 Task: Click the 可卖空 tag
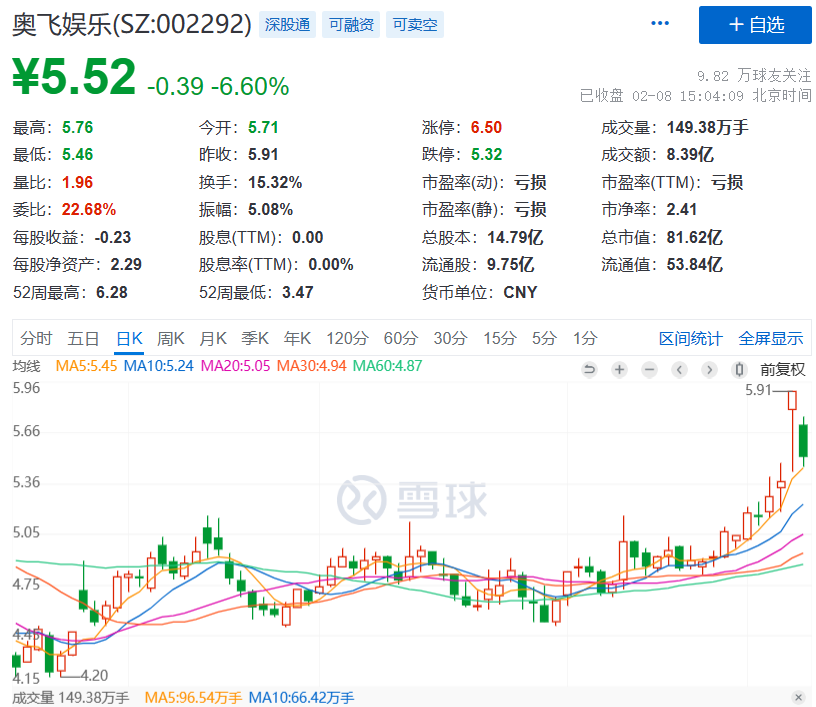tap(414, 25)
